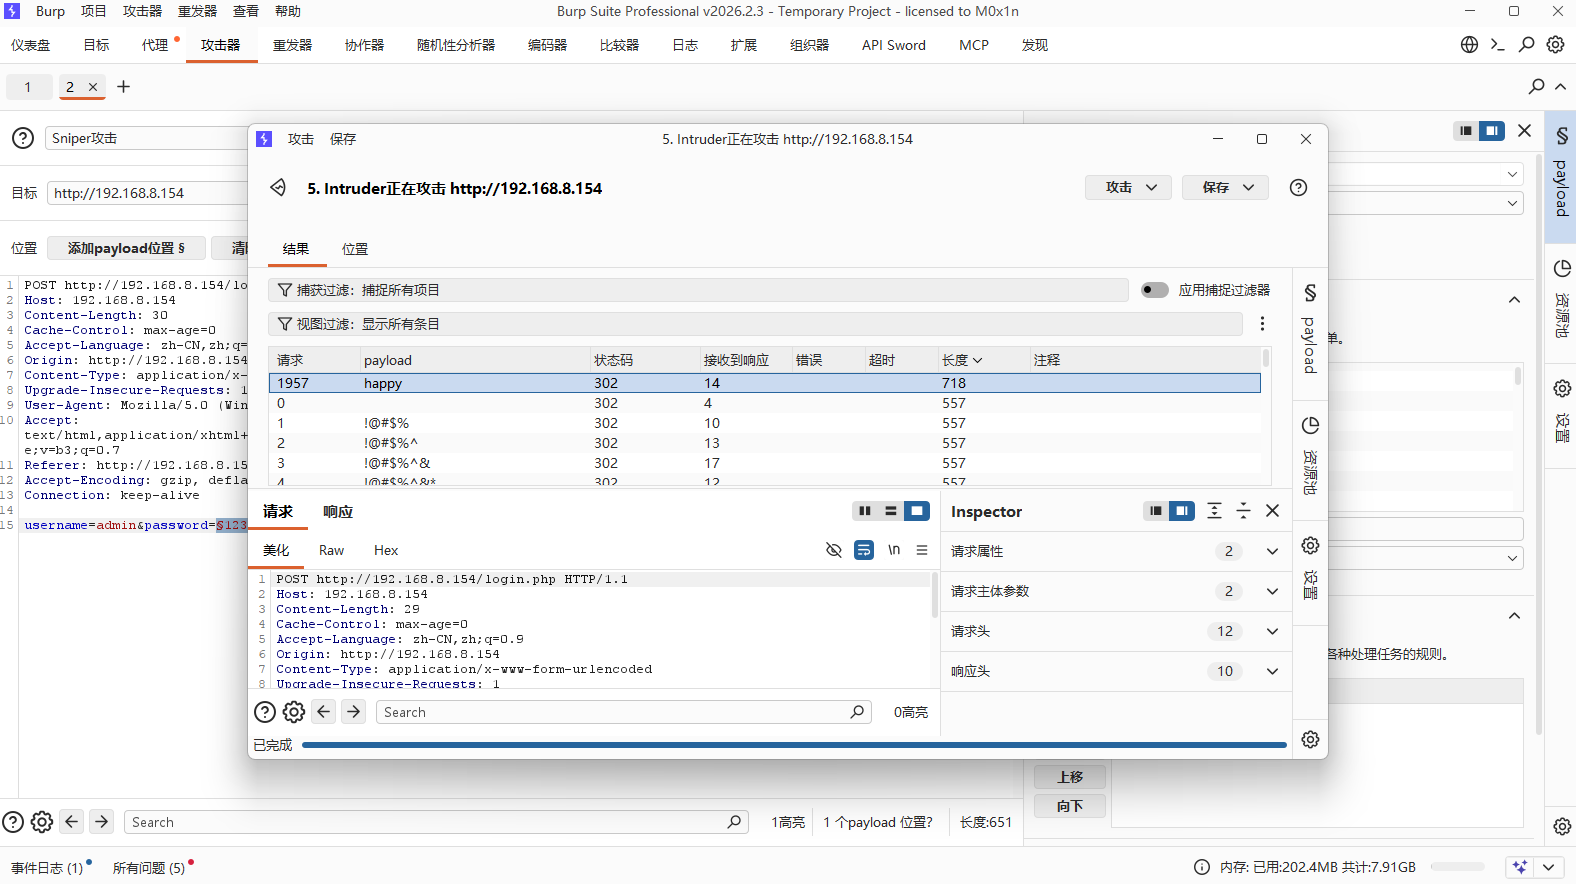Click the 添加payload位置 § button
Image resolution: width=1576 pixels, height=884 pixels.
[126, 248]
